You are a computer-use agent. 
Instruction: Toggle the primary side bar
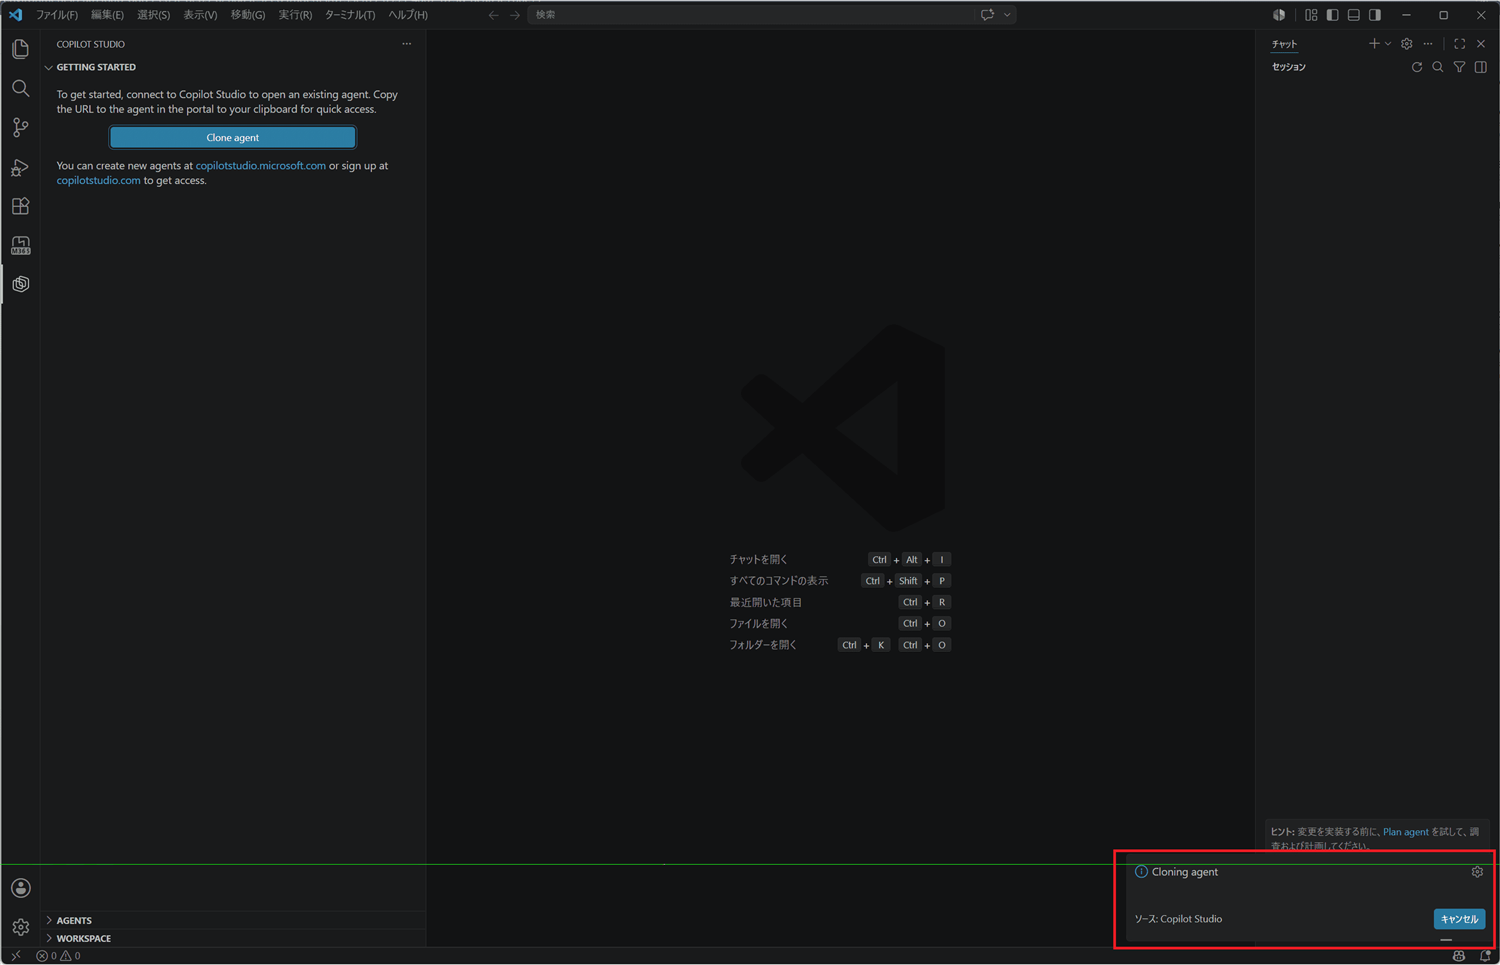[1332, 15]
